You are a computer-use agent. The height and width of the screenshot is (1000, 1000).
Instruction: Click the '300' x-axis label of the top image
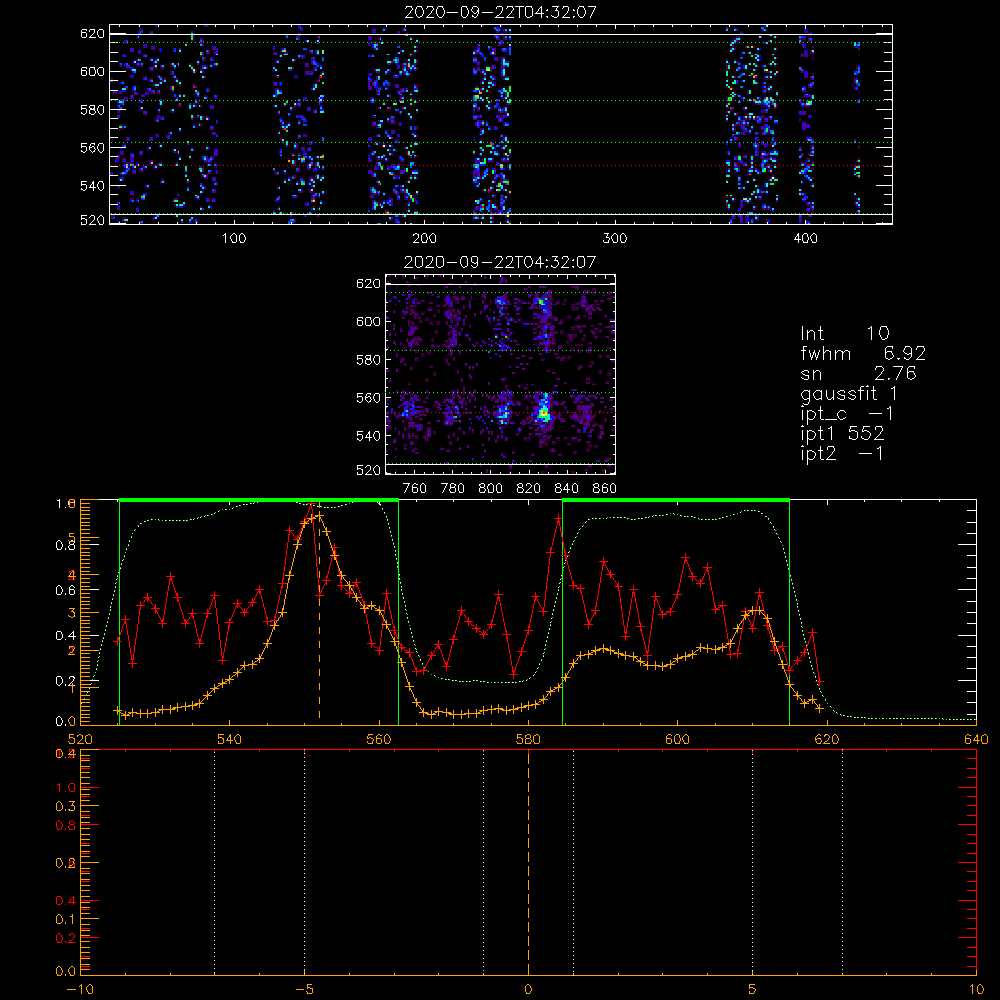pos(615,239)
